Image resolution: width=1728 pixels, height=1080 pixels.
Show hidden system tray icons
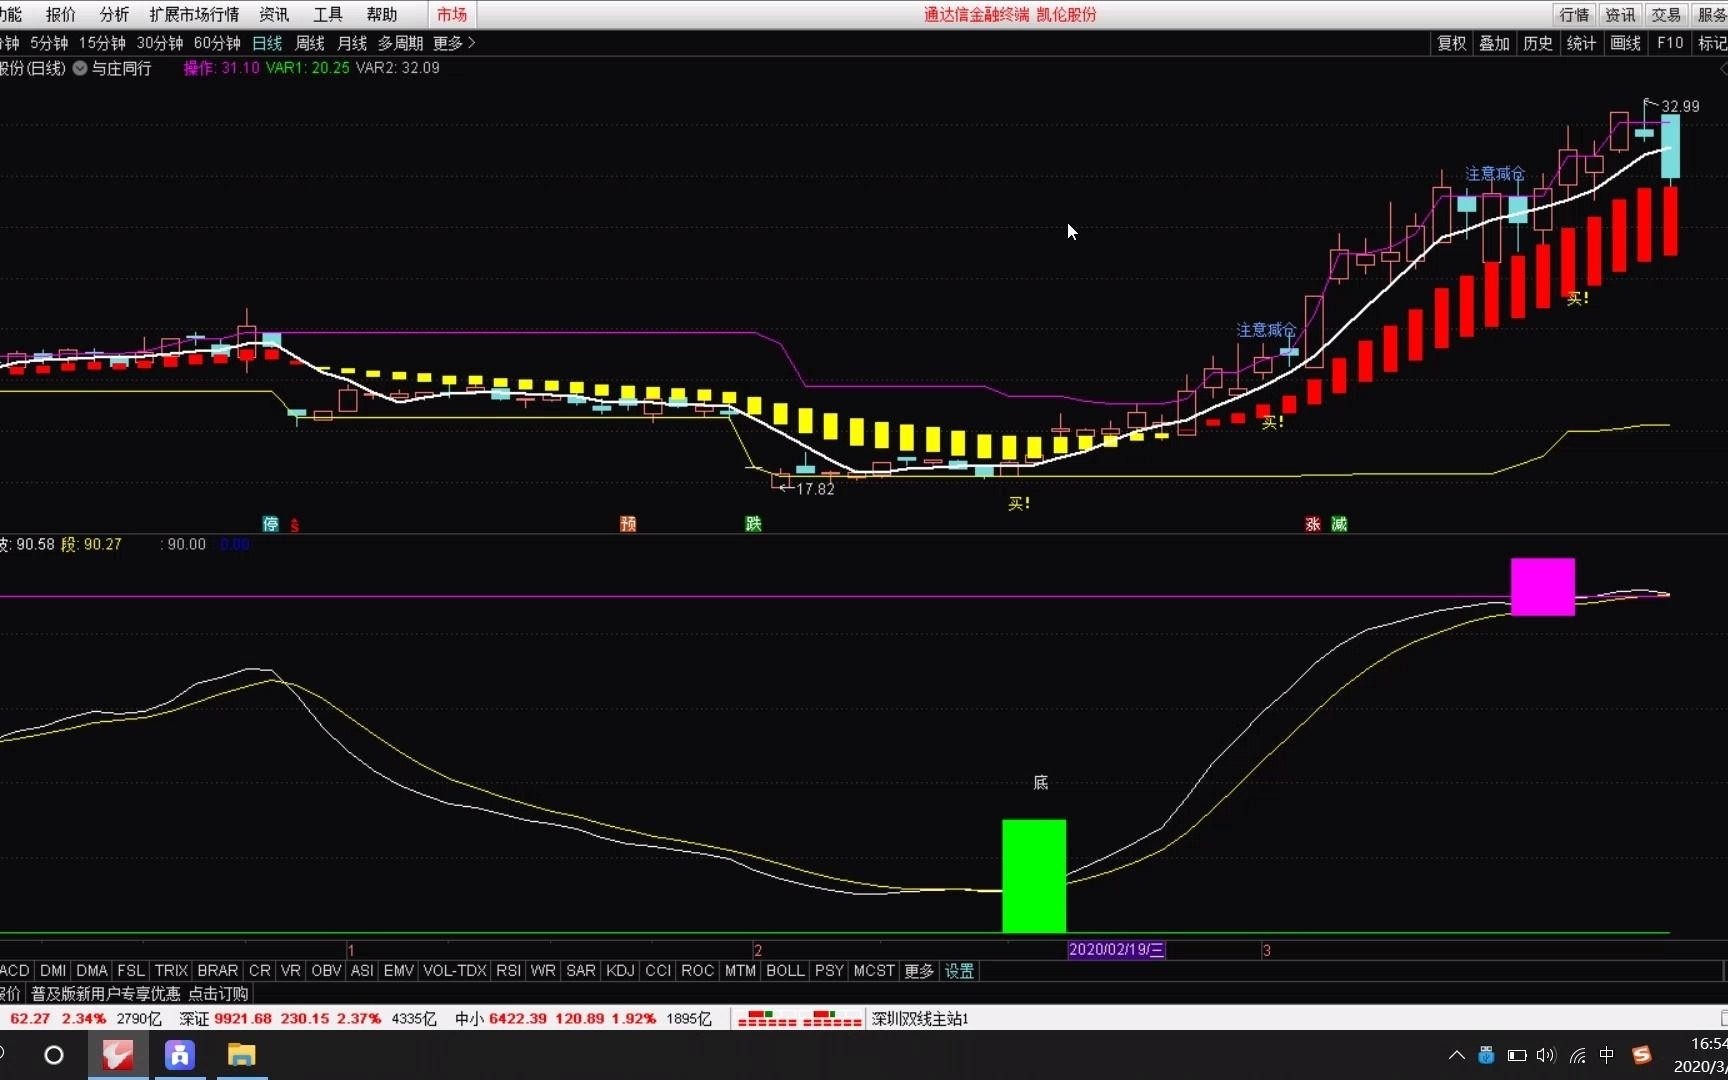(1457, 1055)
